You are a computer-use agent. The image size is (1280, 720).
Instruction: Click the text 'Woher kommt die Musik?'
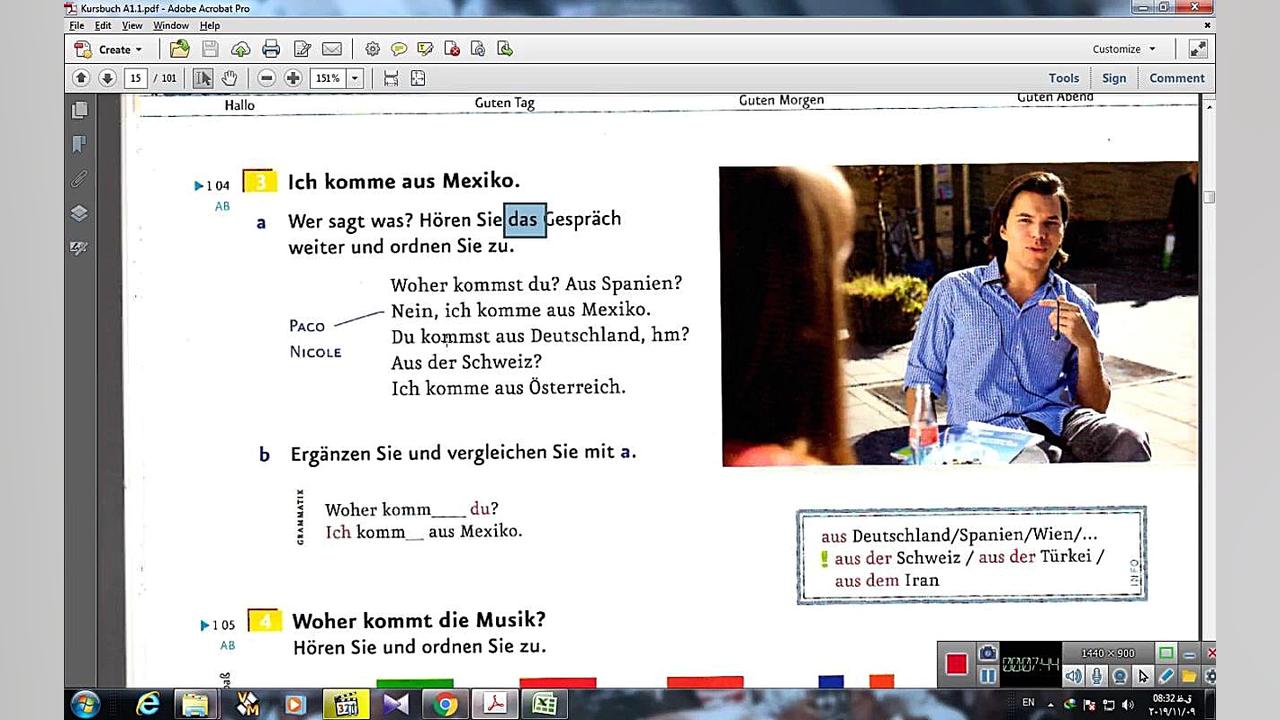coord(419,620)
